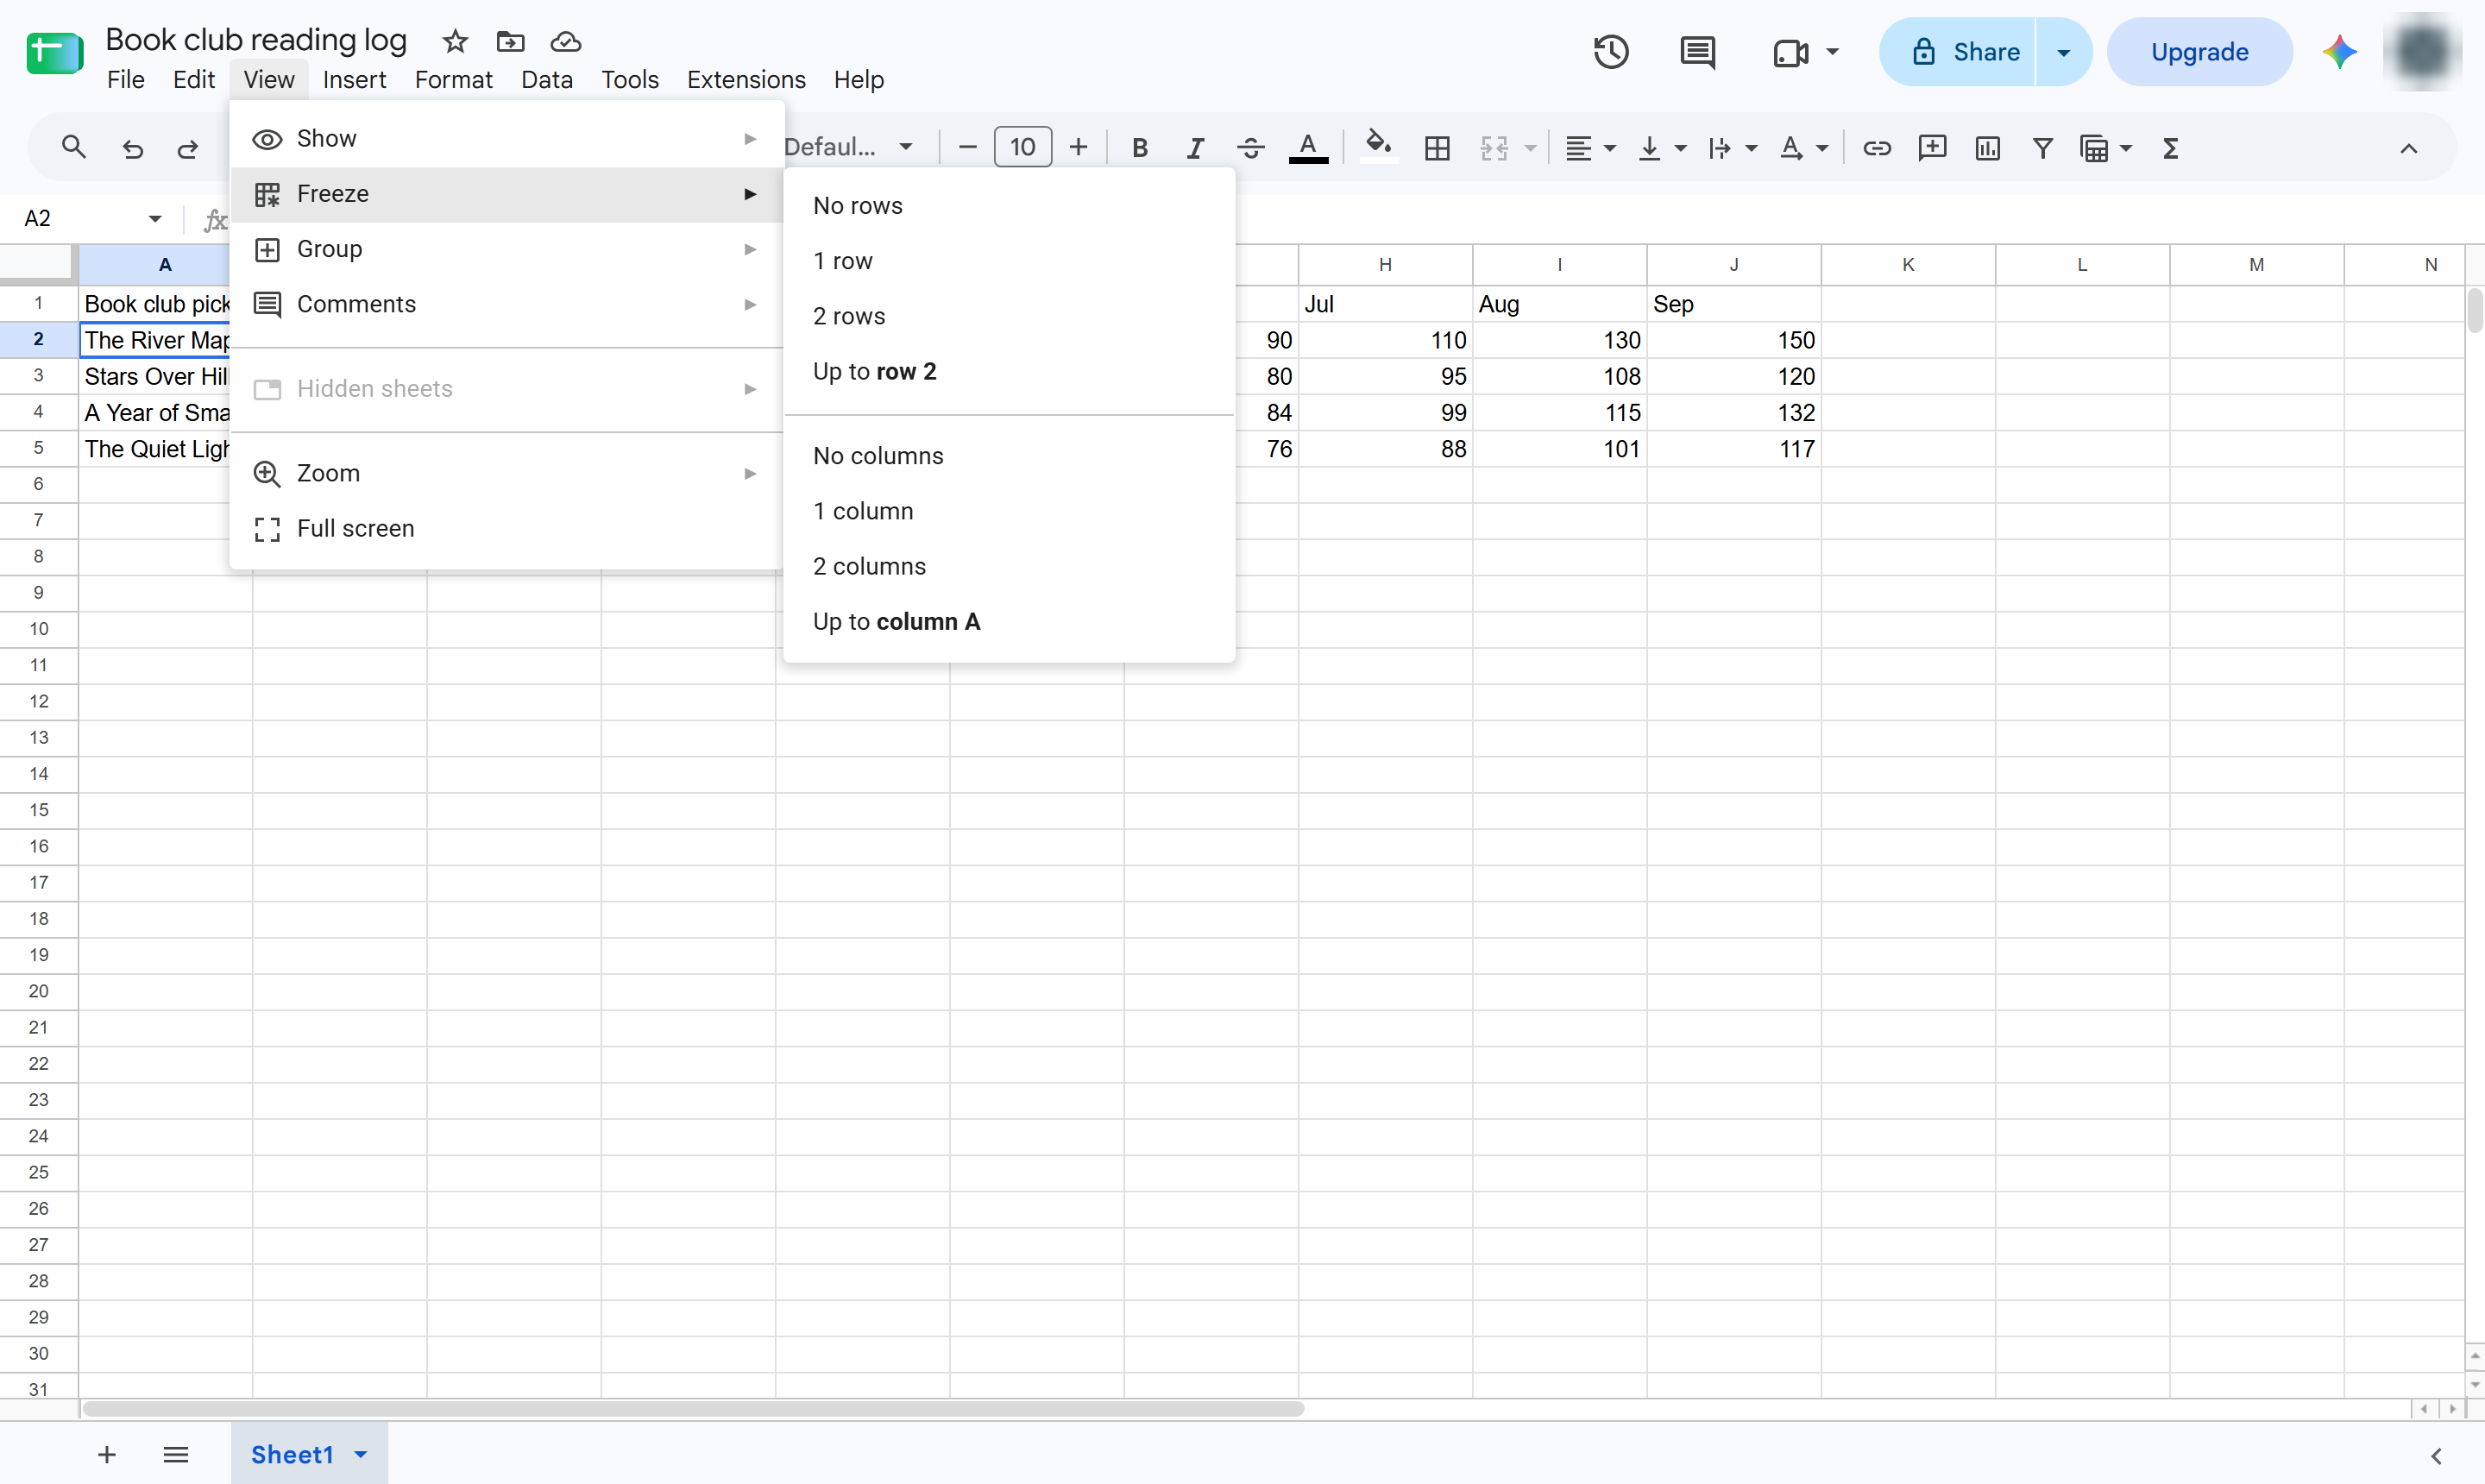Toggle italic formatting

[x=1194, y=148]
